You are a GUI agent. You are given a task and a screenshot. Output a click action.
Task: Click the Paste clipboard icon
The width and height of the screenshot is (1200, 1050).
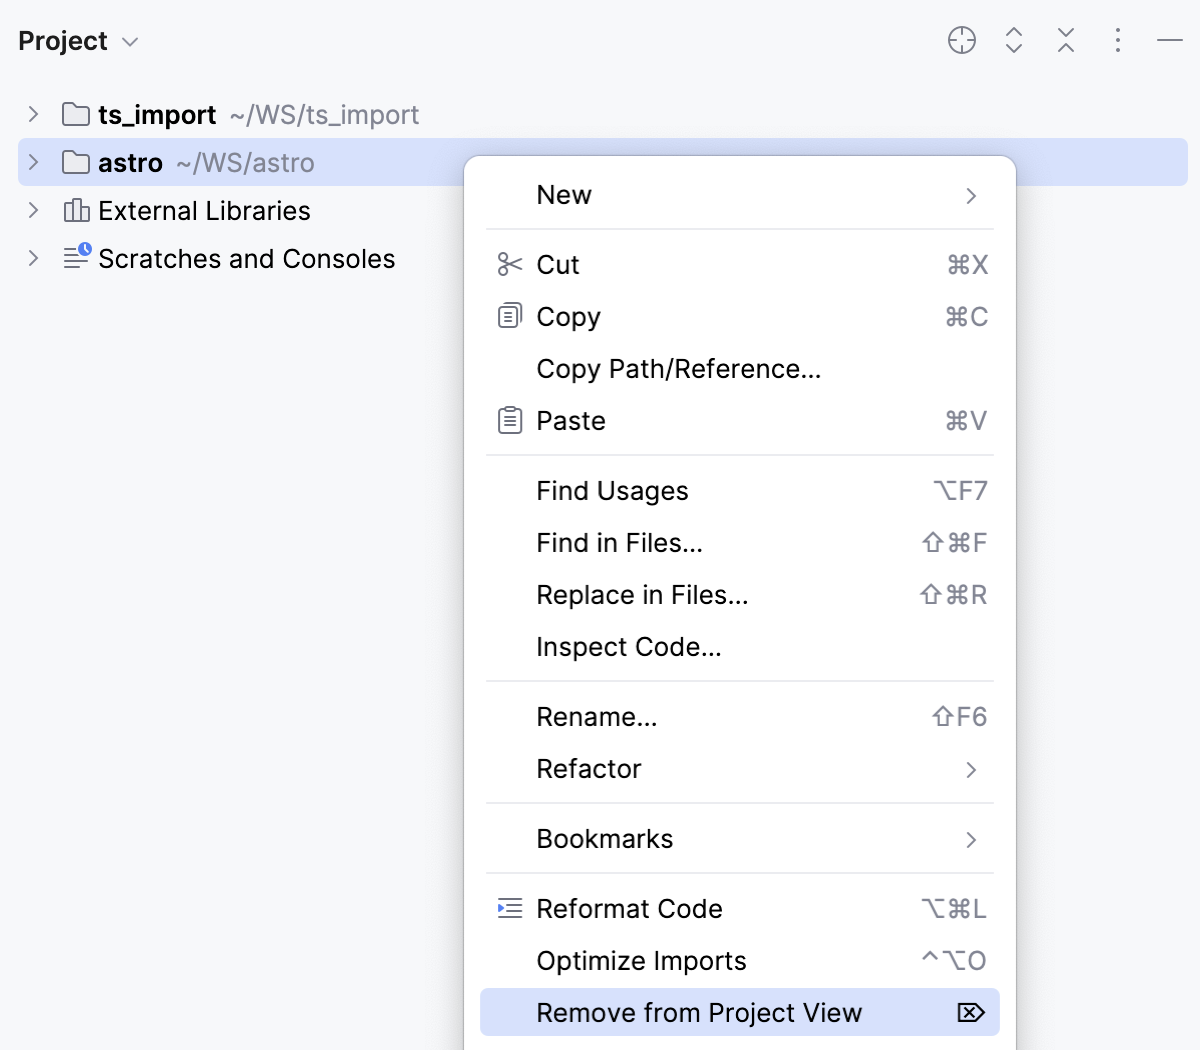click(x=510, y=420)
